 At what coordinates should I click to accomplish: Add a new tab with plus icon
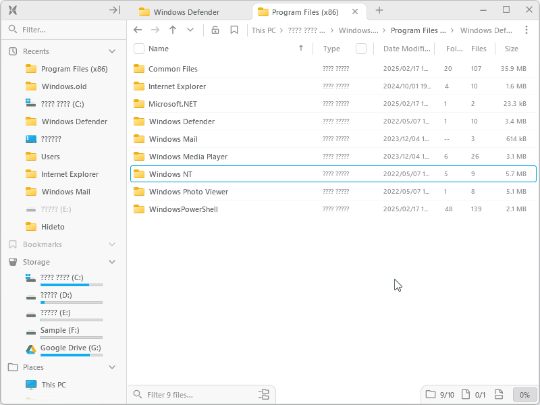tap(379, 10)
